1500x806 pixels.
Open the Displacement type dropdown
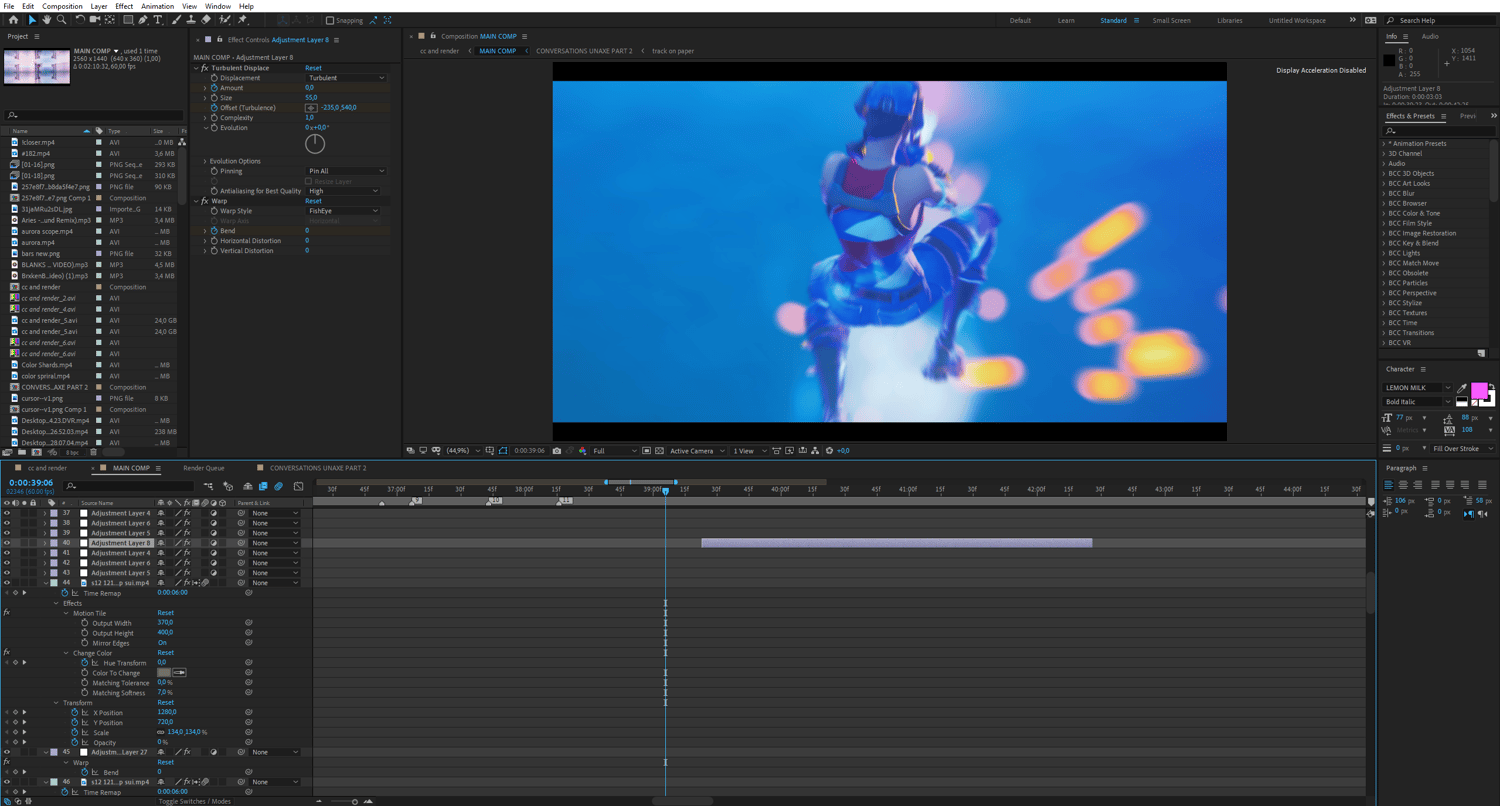tap(345, 78)
